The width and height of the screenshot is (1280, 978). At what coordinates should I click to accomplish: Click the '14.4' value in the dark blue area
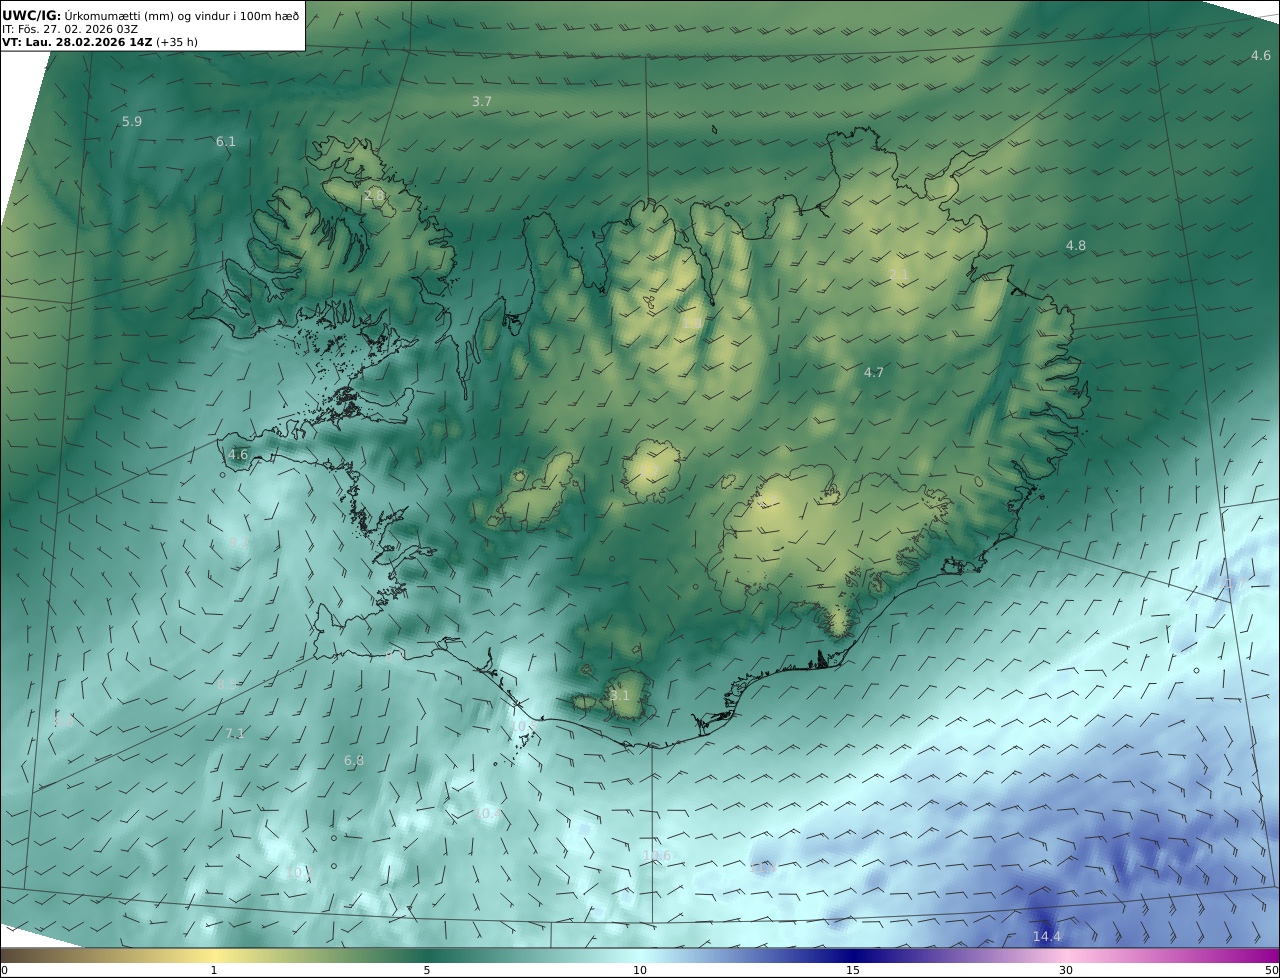[1047, 937]
